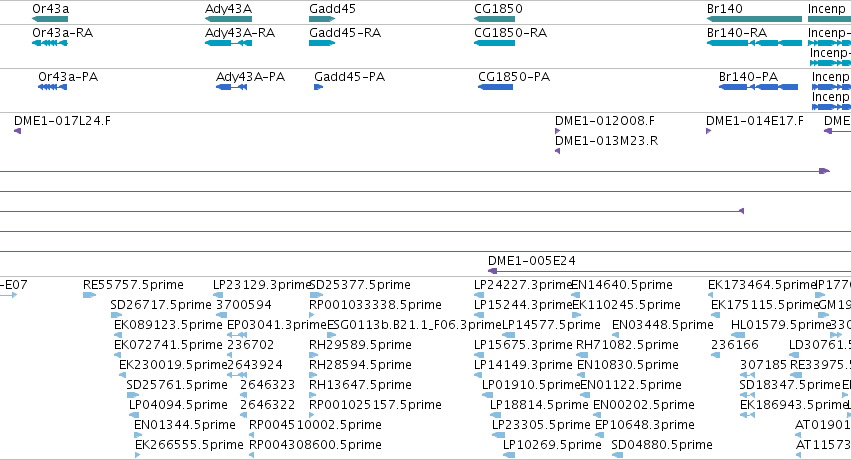Select the SD26717.5prime label

(161, 304)
